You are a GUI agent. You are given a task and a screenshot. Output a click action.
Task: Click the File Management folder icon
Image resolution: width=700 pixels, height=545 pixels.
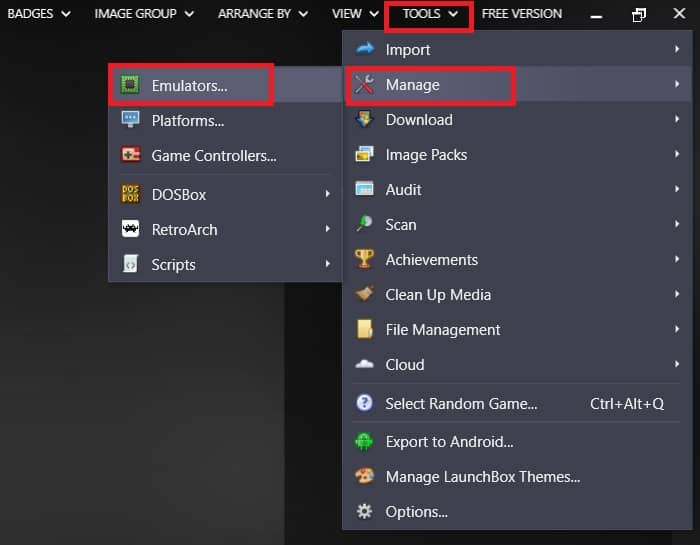click(365, 329)
